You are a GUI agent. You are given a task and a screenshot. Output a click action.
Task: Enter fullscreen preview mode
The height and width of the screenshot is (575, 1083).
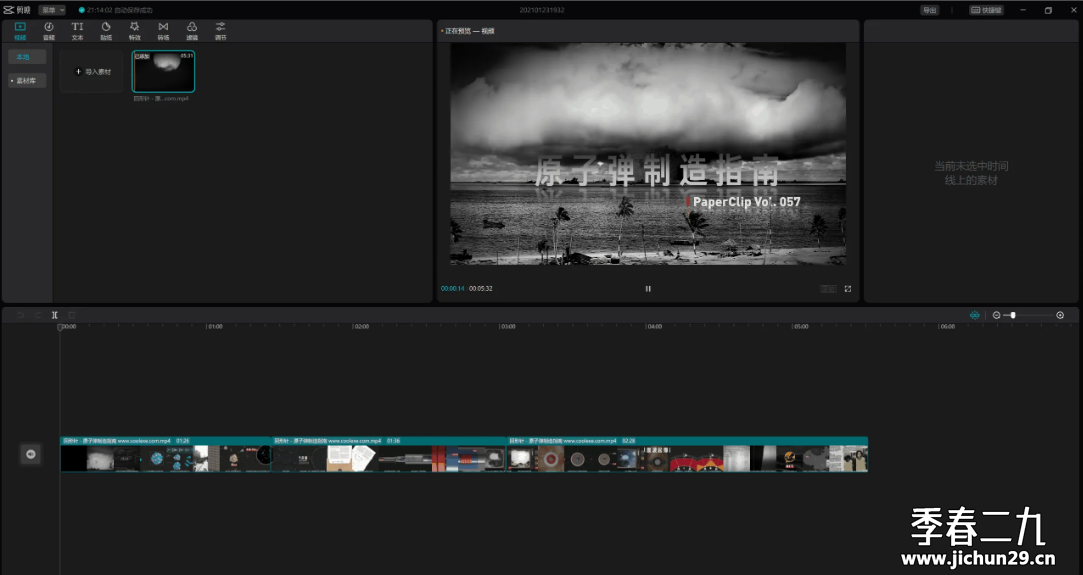[x=847, y=289]
